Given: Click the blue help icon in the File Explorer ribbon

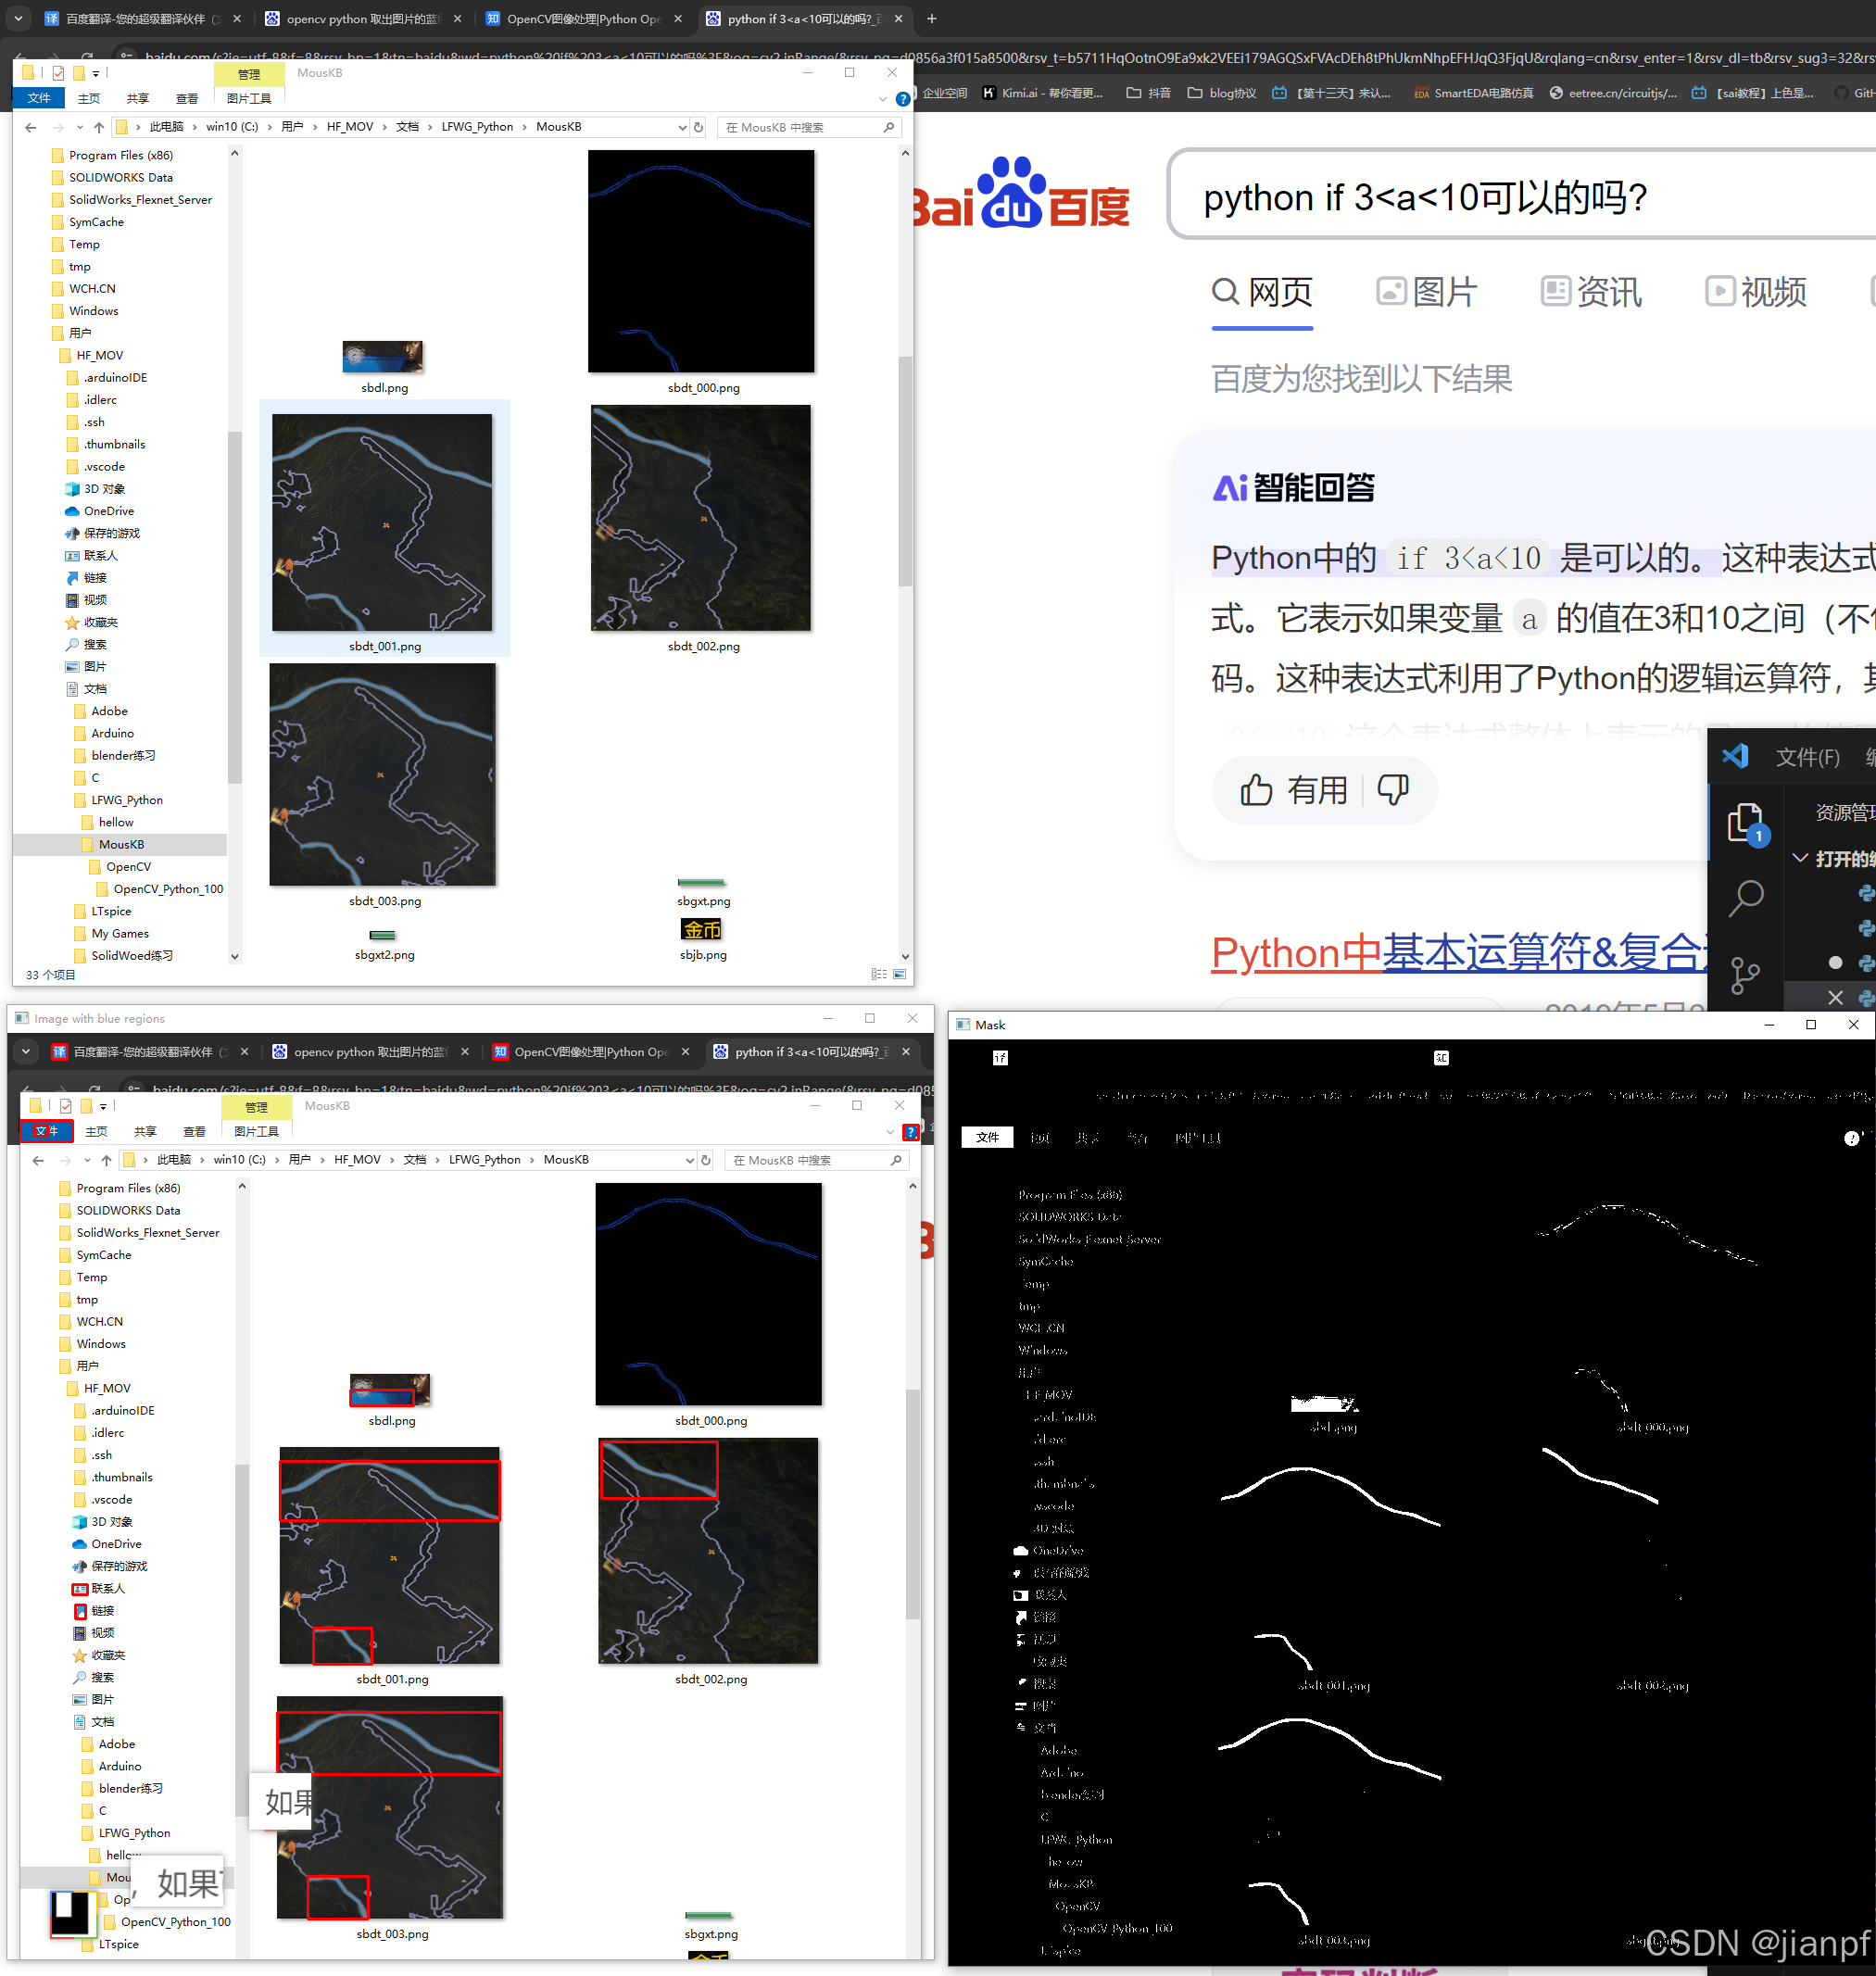Looking at the screenshot, I should [x=903, y=99].
